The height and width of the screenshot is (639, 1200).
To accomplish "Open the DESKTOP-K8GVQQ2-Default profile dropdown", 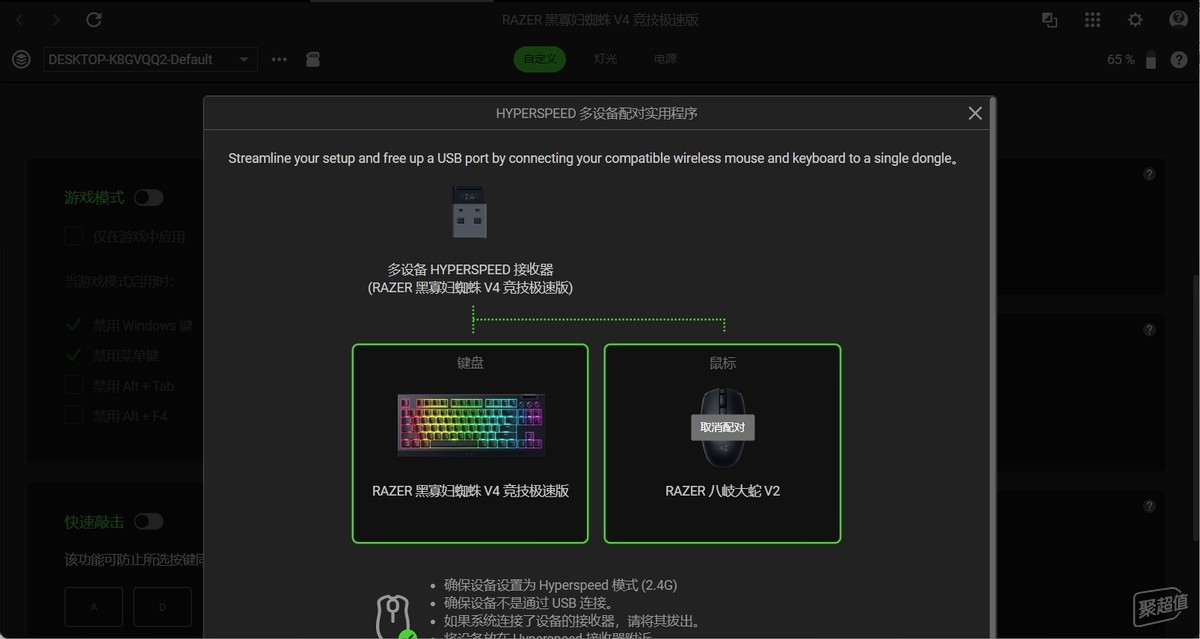I will [150, 60].
